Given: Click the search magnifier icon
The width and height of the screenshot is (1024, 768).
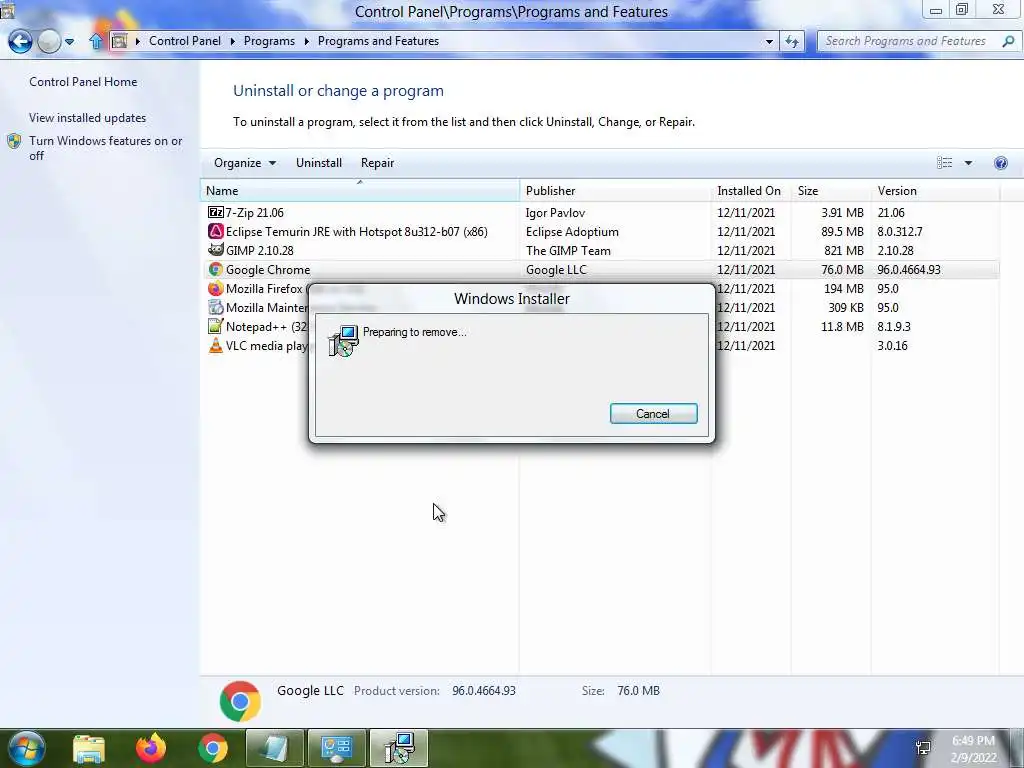Looking at the screenshot, I should point(1008,41).
